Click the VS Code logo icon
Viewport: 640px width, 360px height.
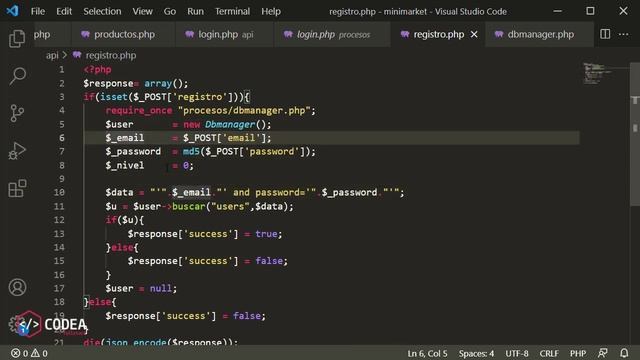click(x=12, y=11)
